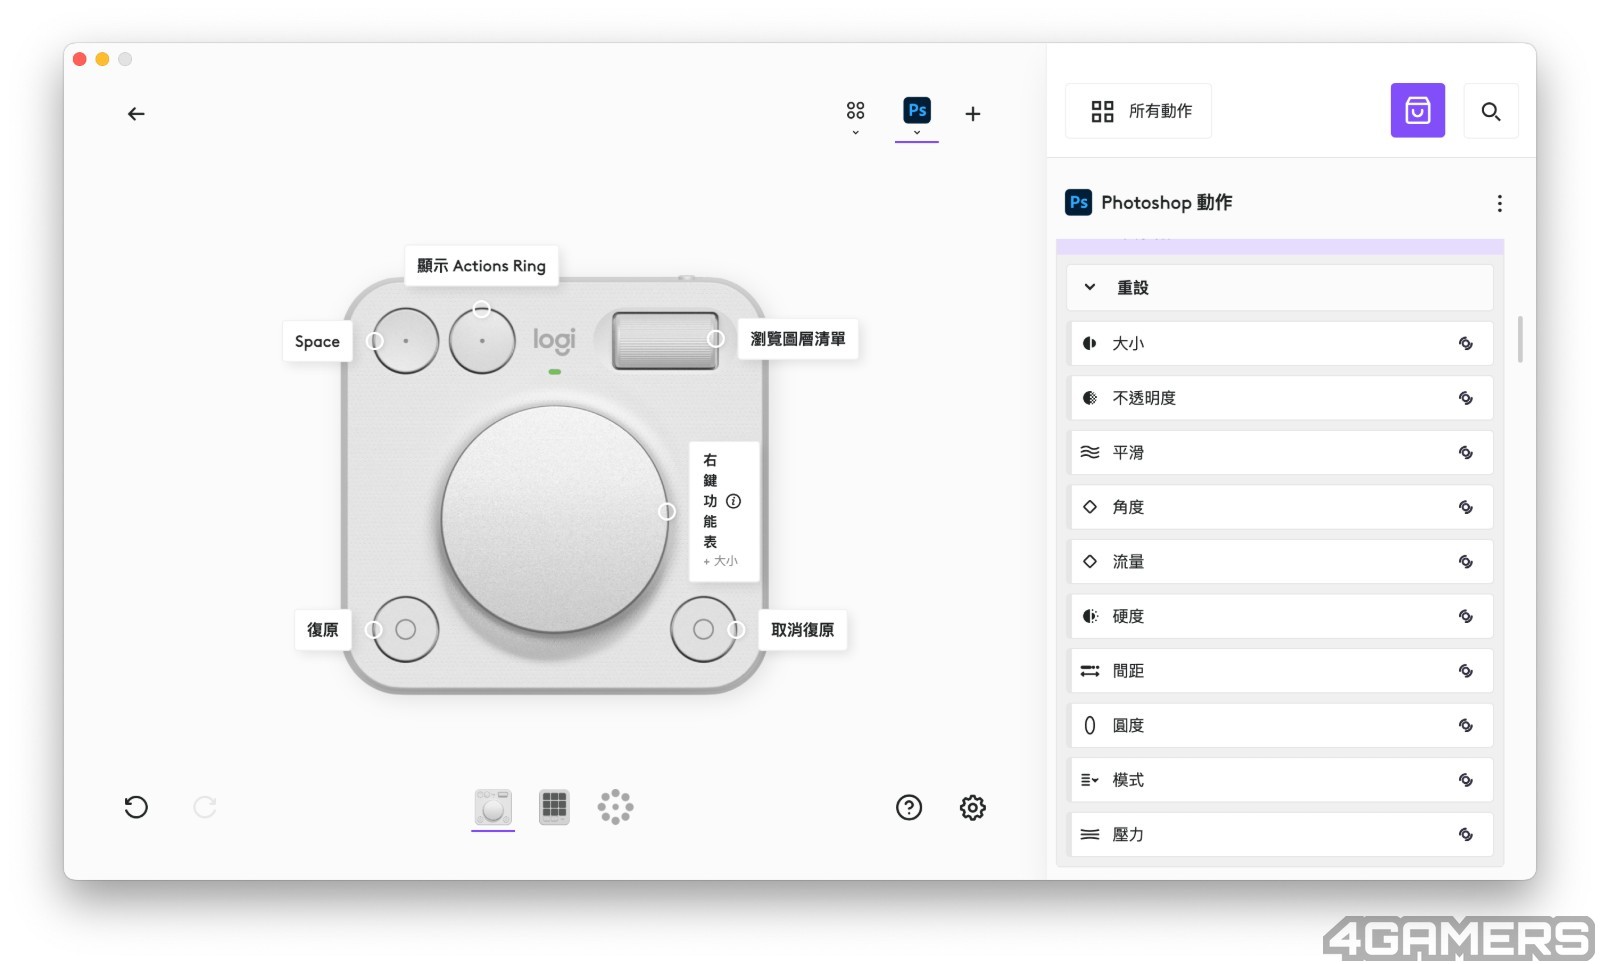Select the 大小 action row
The height and width of the screenshot is (964, 1600).
coord(1281,343)
